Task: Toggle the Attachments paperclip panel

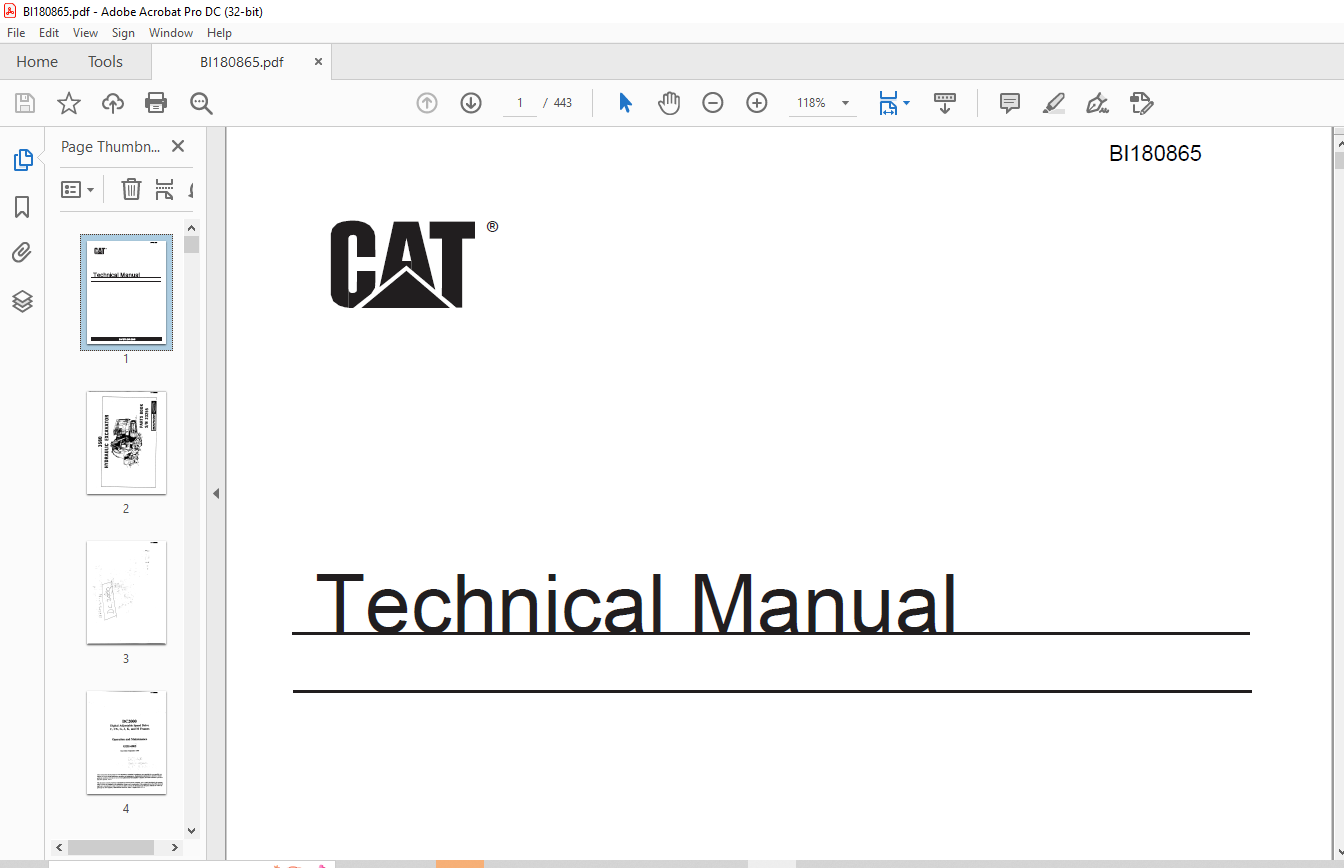Action: (22, 253)
